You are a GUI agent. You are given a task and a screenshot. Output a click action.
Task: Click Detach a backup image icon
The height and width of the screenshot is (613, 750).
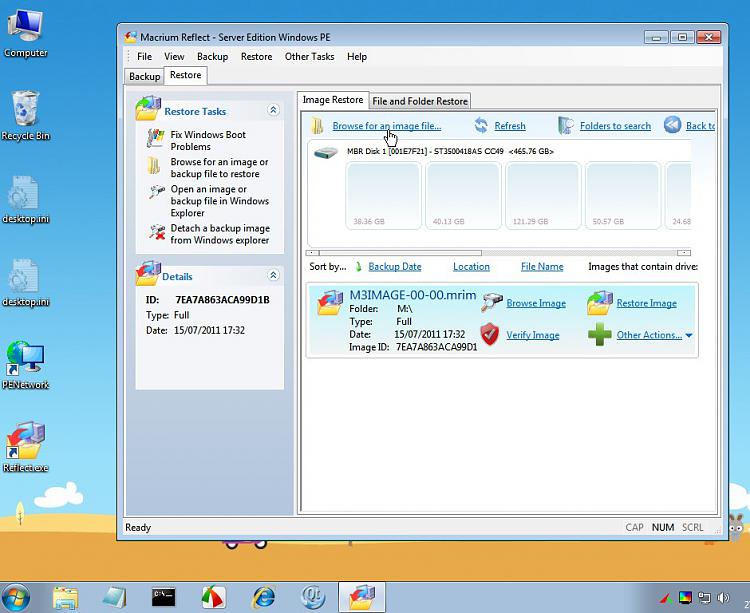tap(156, 232)
